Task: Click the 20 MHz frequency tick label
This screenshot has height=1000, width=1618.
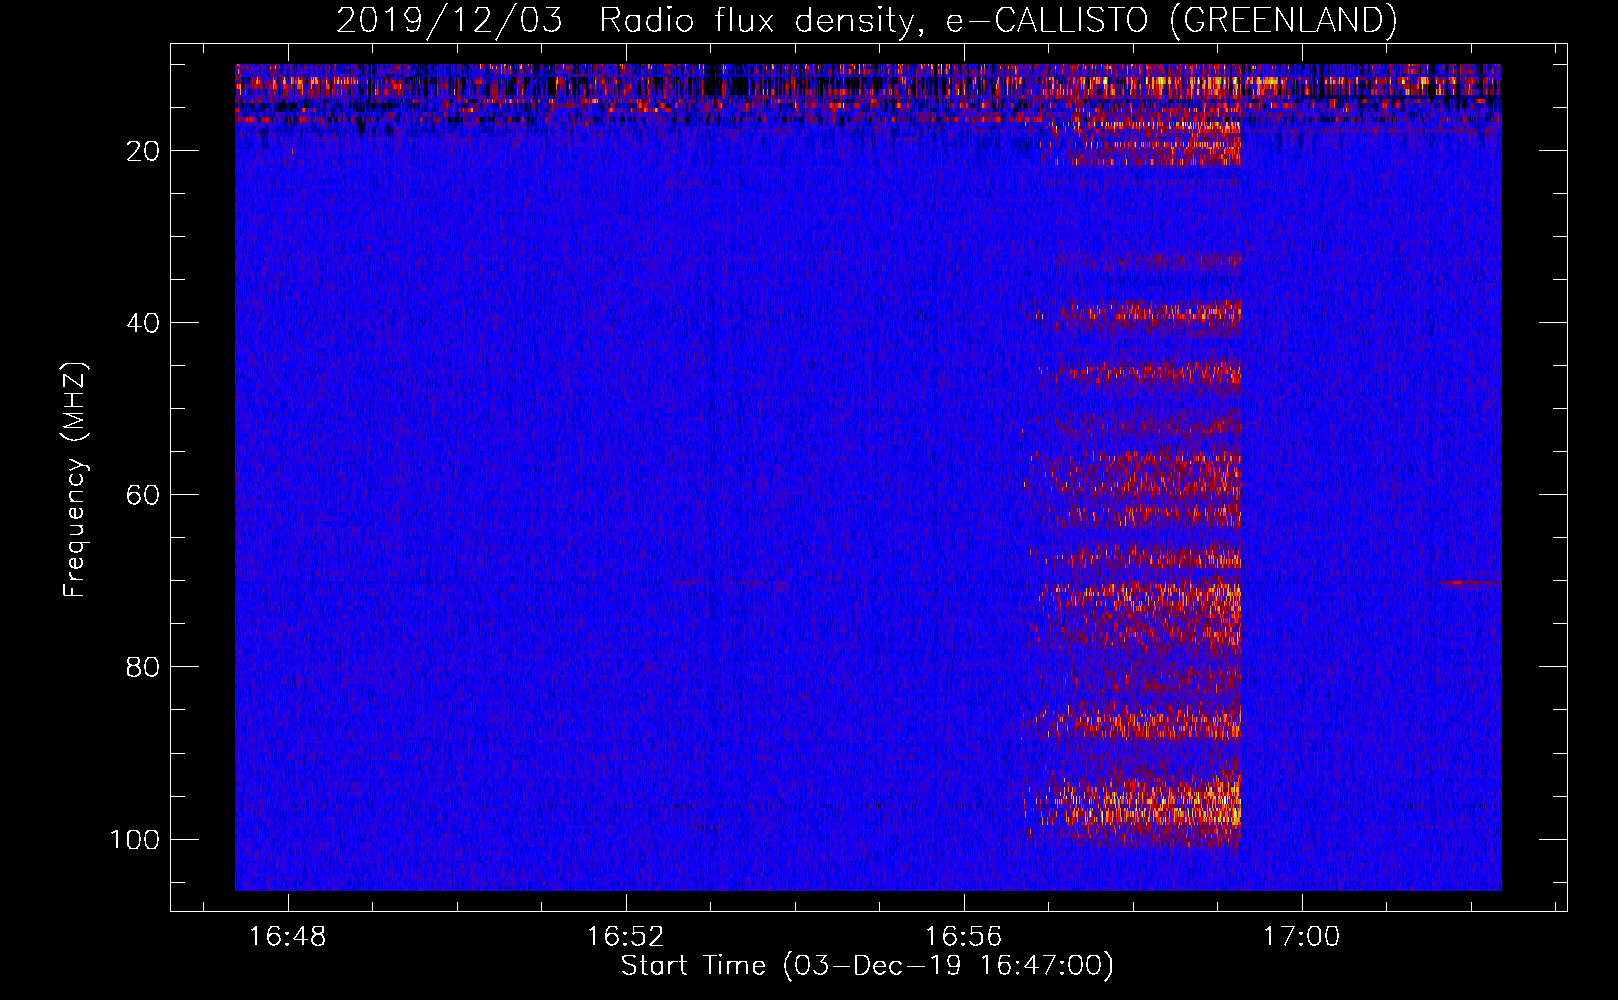Action: (x=143, y=151)
